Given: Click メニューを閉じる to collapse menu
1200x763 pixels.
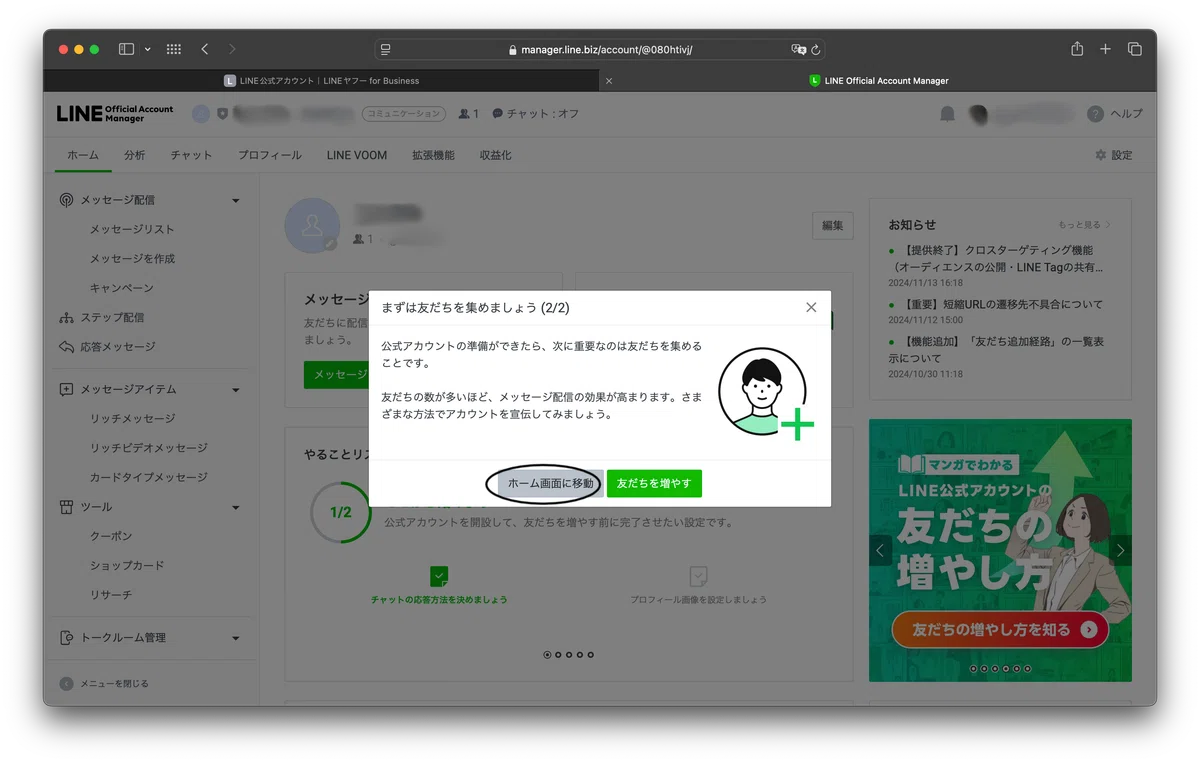Looking at the screenshot, I should (104, 684).
